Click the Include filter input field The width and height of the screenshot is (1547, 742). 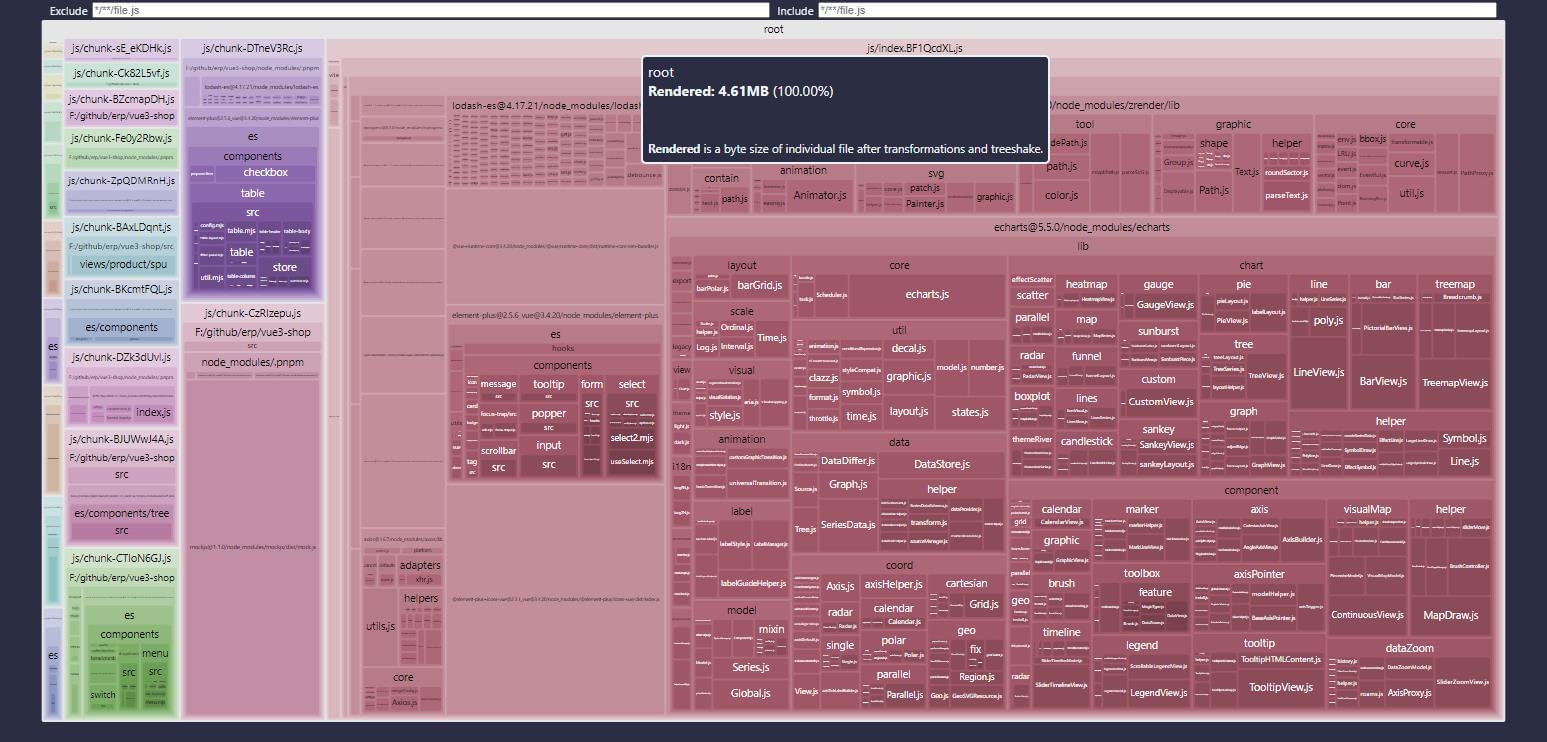tap(1156, 10)
